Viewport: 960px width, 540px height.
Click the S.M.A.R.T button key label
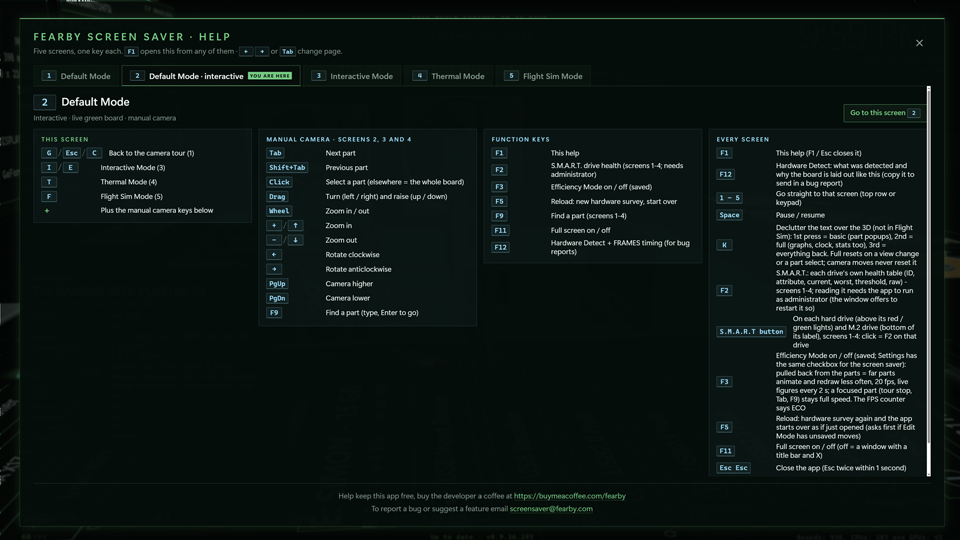click(751, 331)
